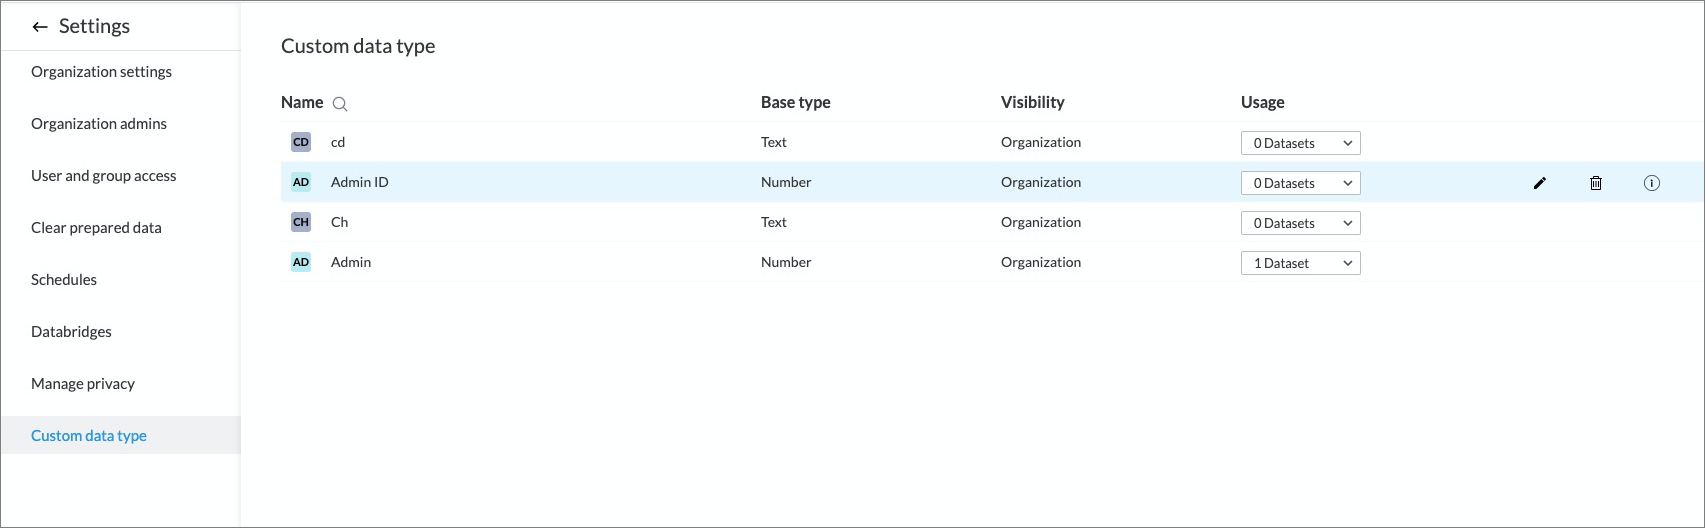The width and height of the screenshot is (1705, 528).
Task: Navigate to Schedules settings
Action: pos(64,280)
